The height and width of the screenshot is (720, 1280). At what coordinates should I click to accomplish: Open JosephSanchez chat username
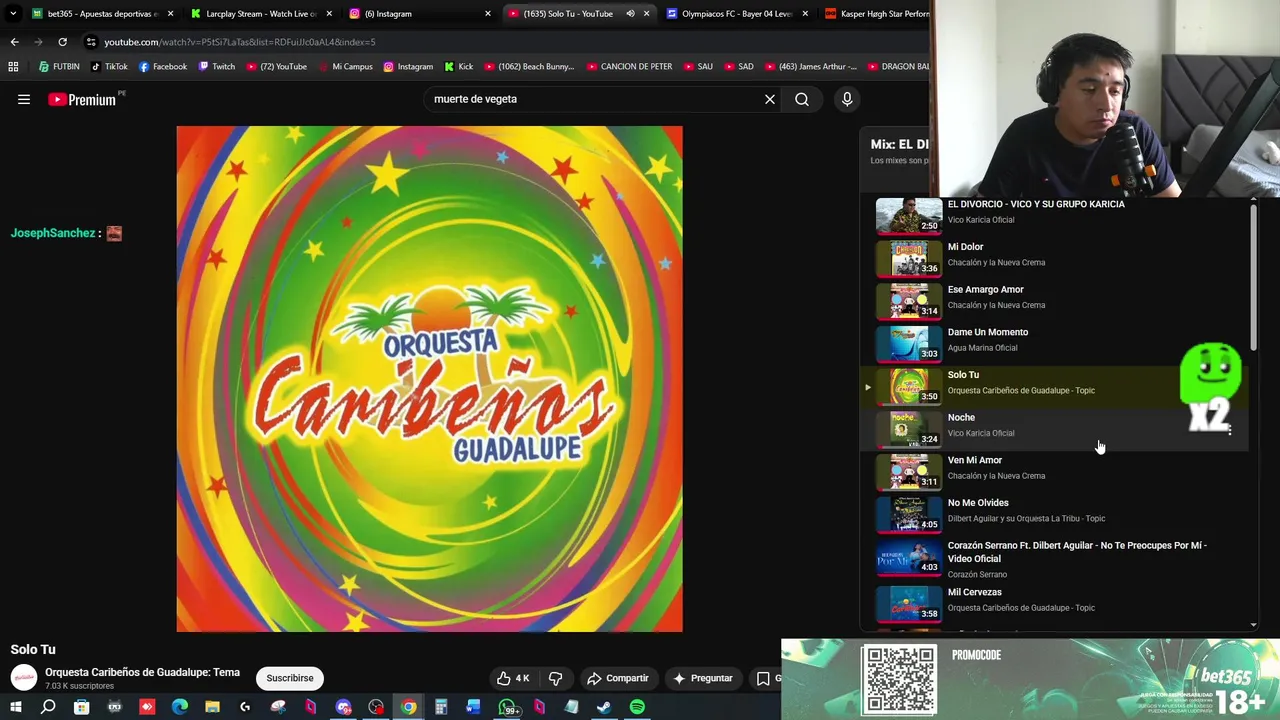pyautogui.click(x=53, y=233)
